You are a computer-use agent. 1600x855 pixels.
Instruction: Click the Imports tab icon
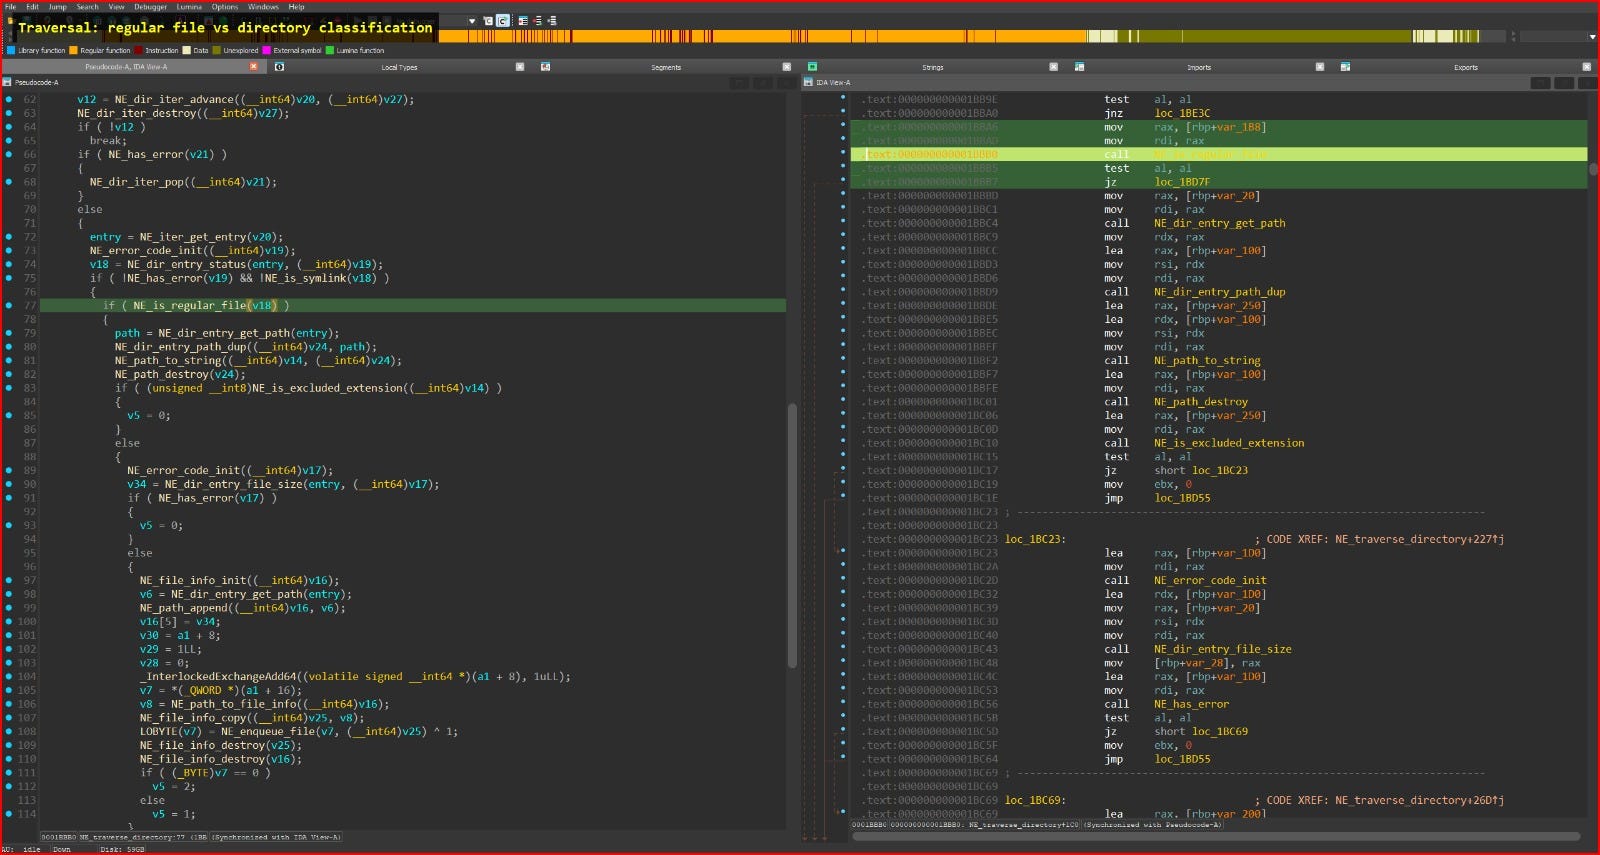pyautogui.click(x=1079, y=67)
